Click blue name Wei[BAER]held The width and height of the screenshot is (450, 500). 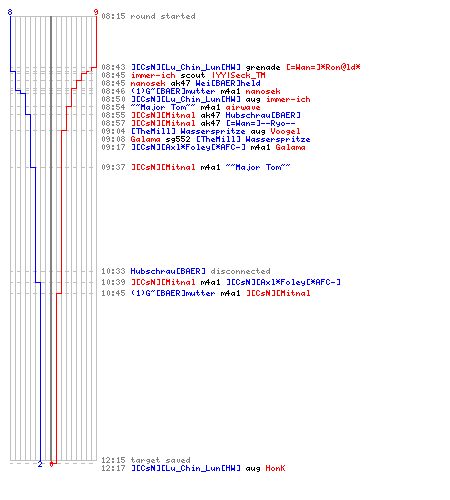point(228,83)
